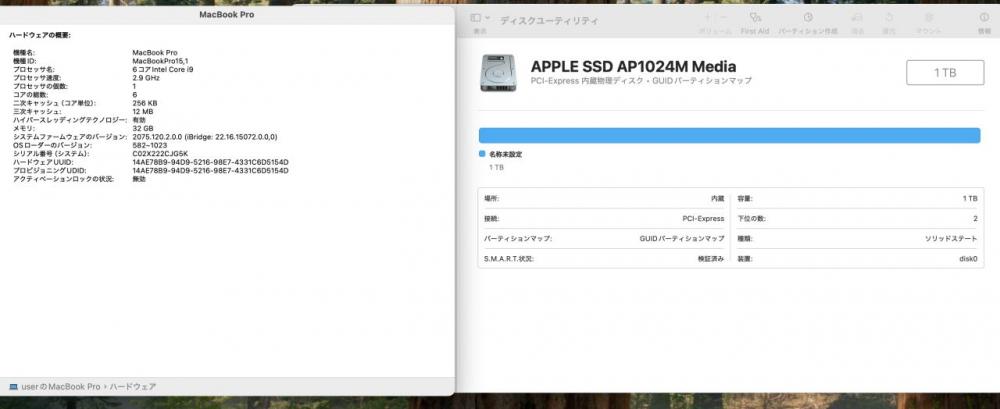Click the OSローダーのバージョン value 582~1023
The height and width of the screenshot is (409, 1000).
(149, 145)
